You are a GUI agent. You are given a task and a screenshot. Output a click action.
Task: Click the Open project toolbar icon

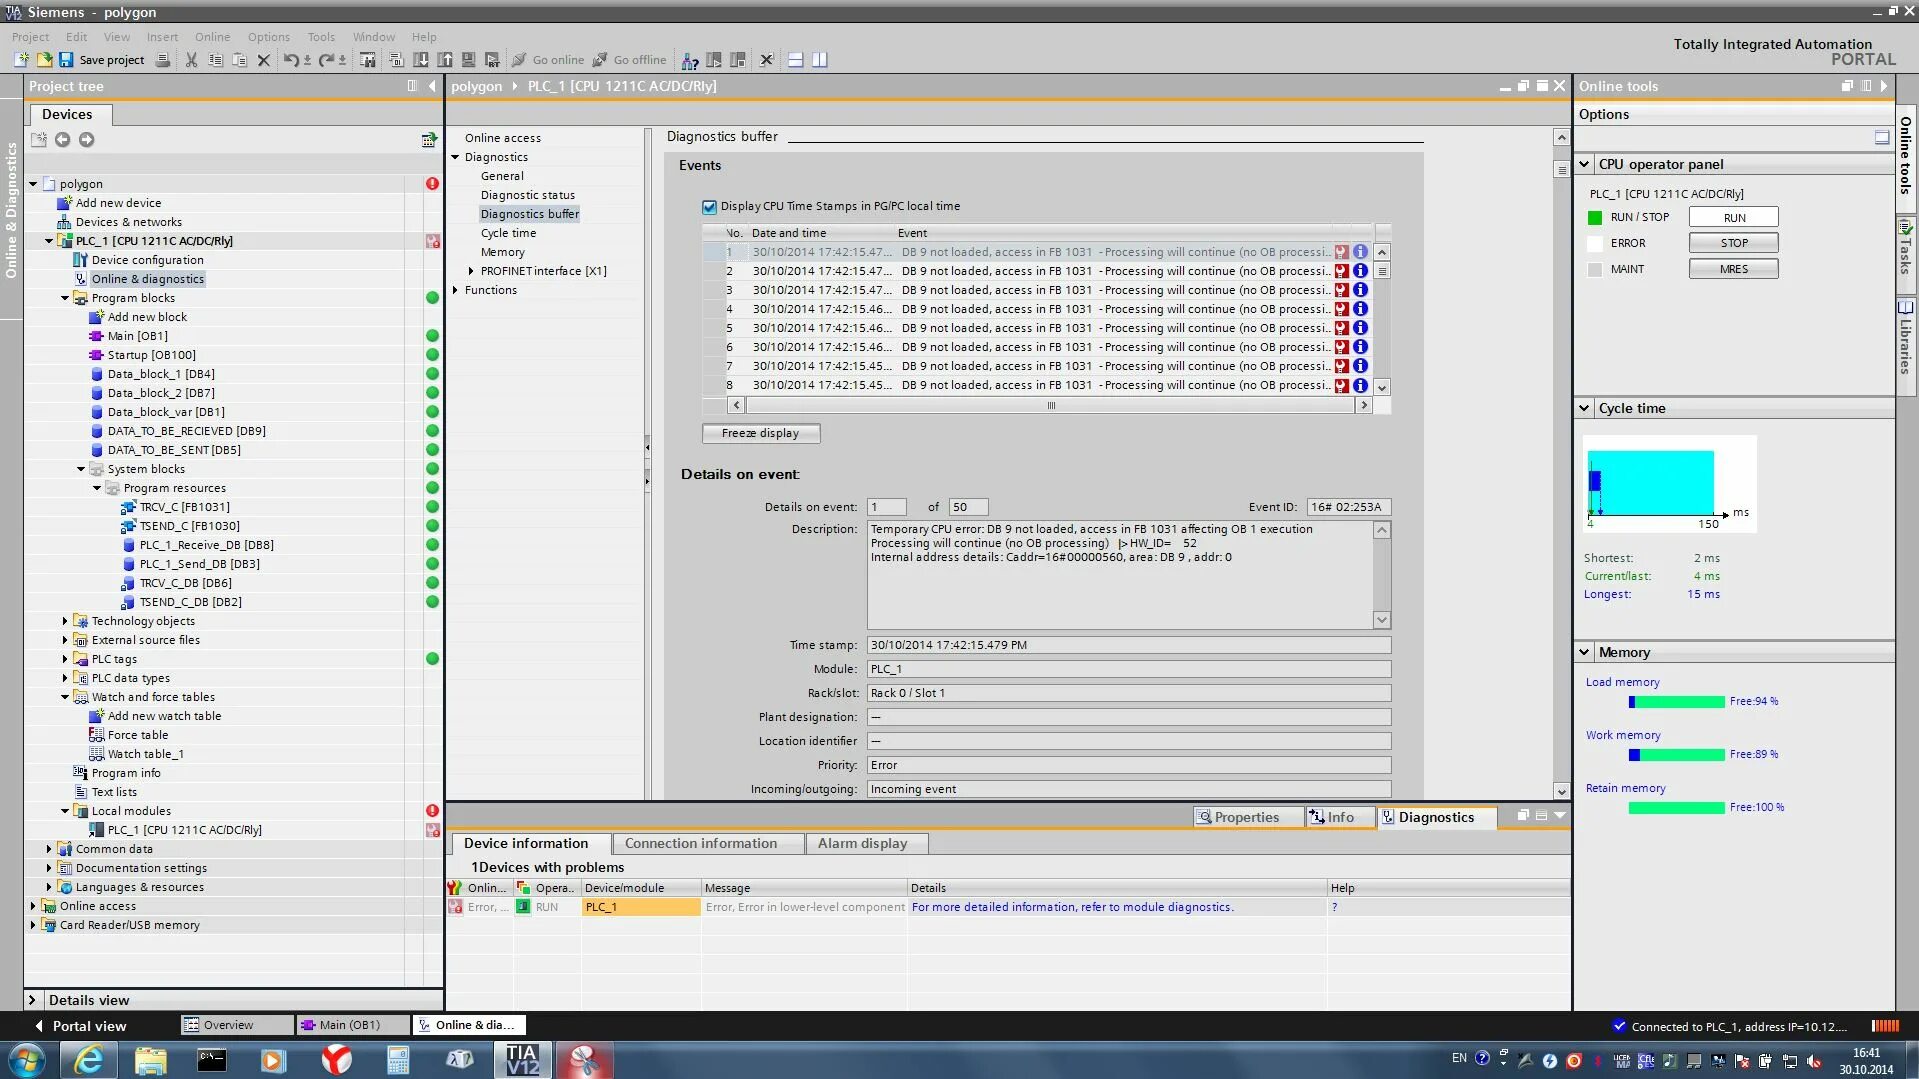[x=44, y=60]
